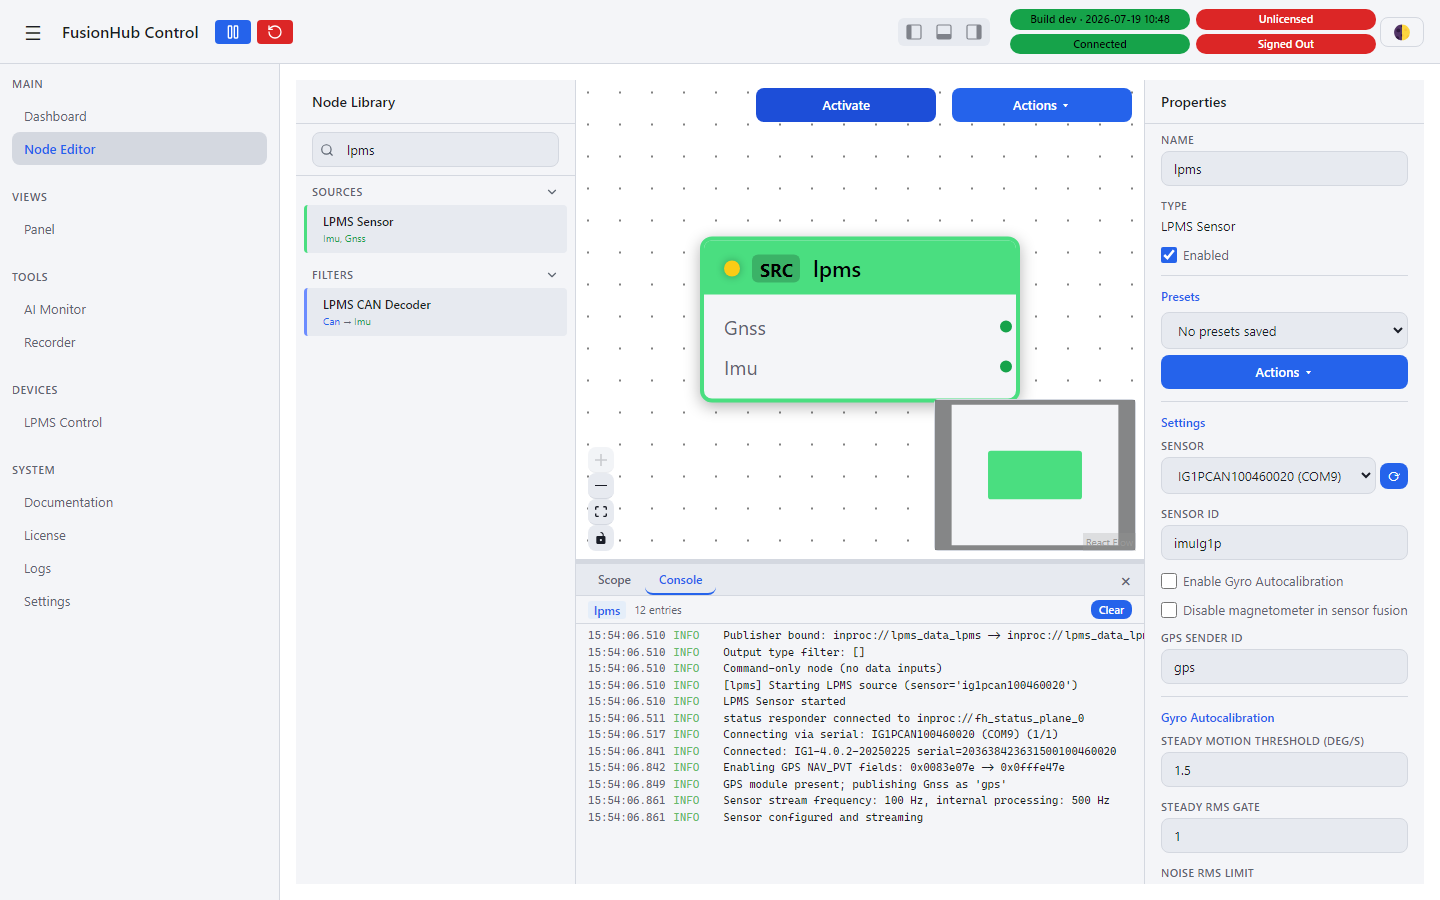Zoom out on the node canvas
This screenshot has height=900, width=1440.
tap(601, 485)
